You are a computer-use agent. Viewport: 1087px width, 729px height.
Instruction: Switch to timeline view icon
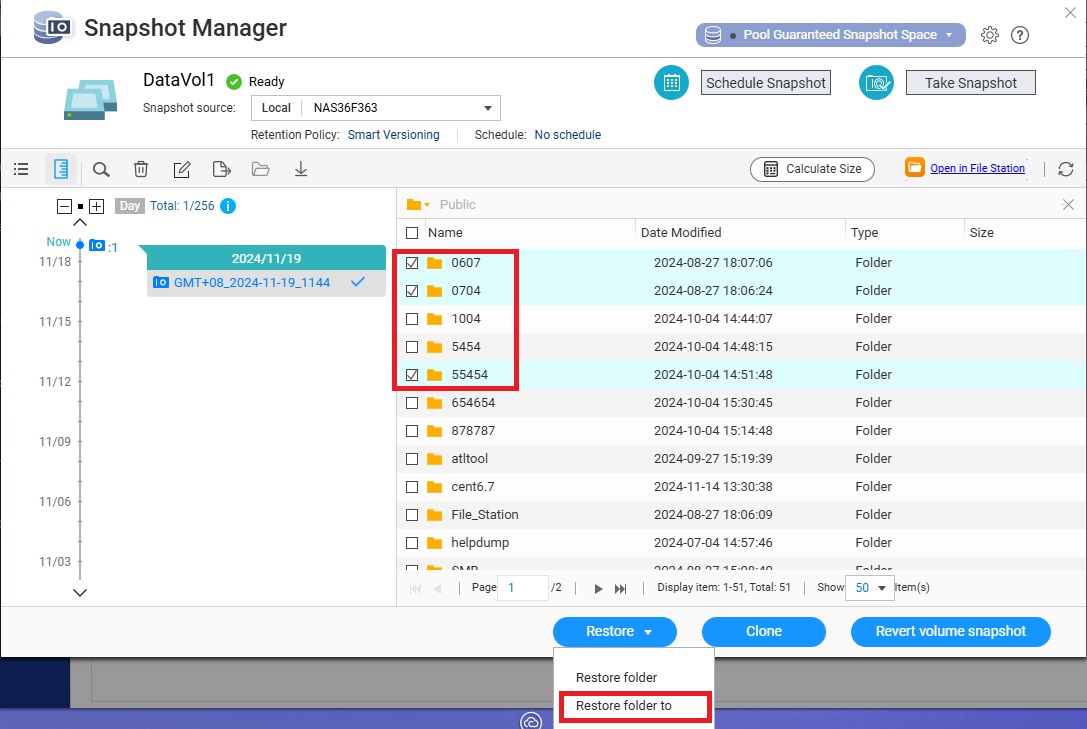(60, 169)
